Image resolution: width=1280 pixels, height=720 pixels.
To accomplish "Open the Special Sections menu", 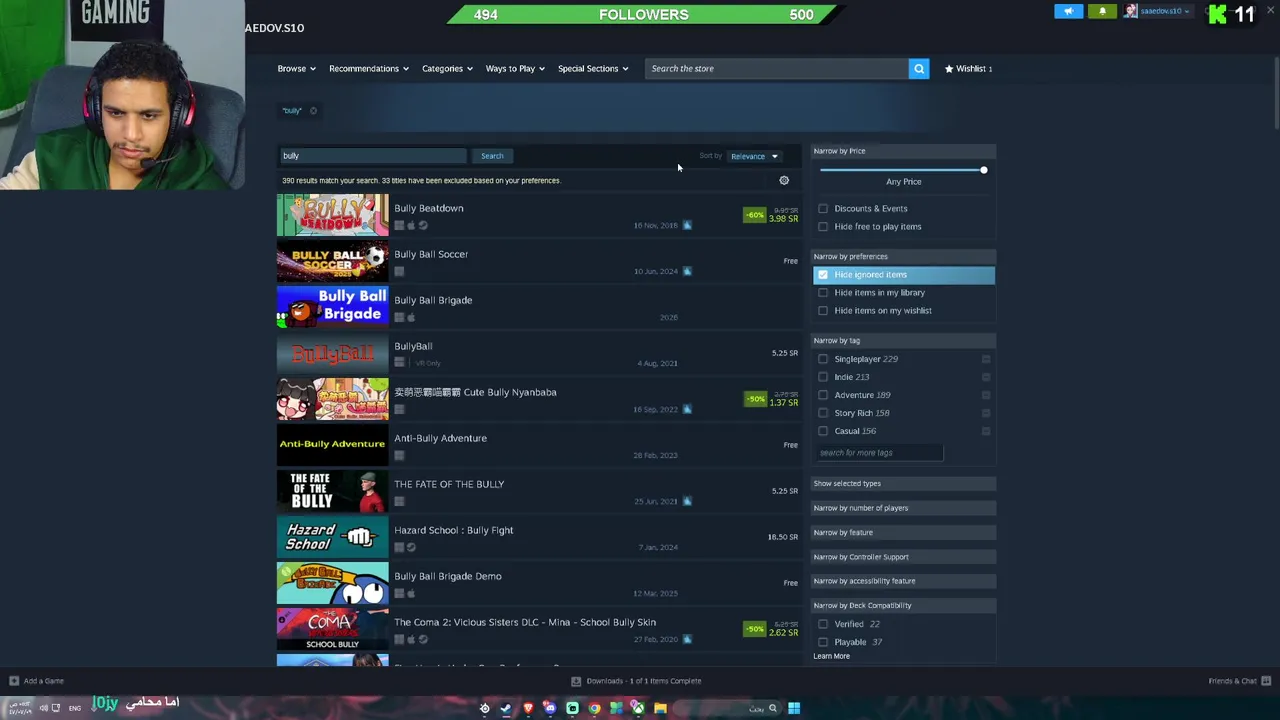I will pyautogui.click(x=593, y=69).
